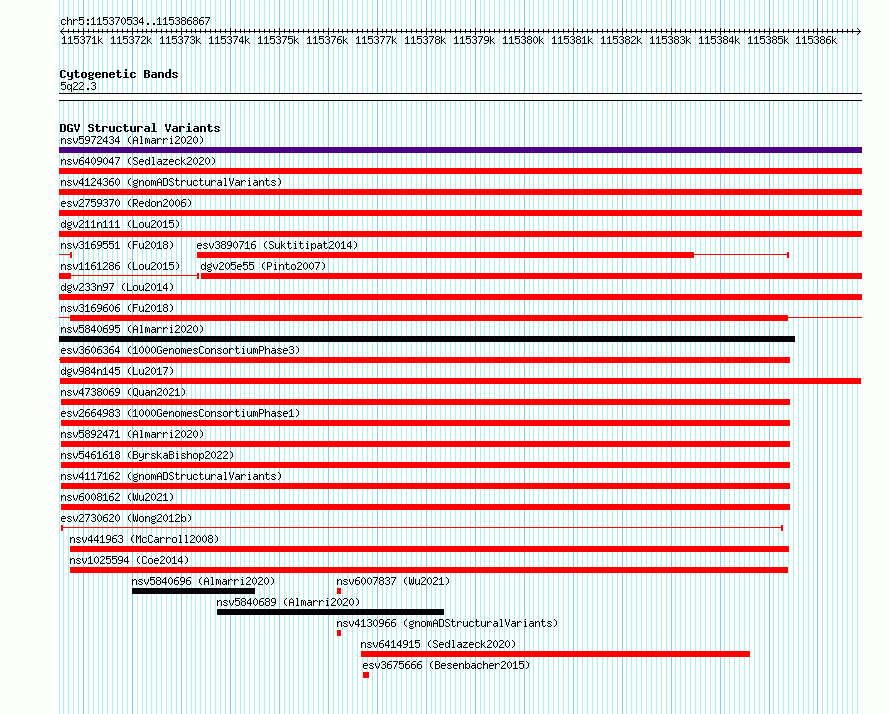Click the nsv3169551 (Fu2018) variant label
890x714 pixels.
(117, 245)
